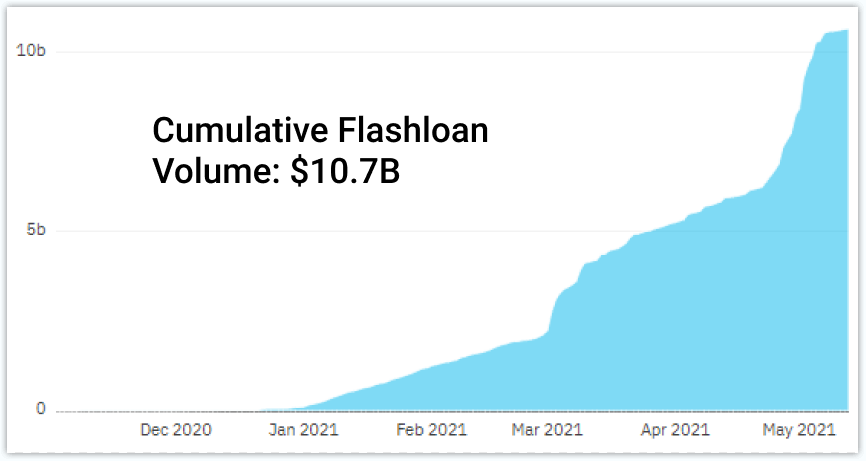Select the Mar 2021 axis label
This screenshot has height=461, width=866.
click(x=547, y=430)
